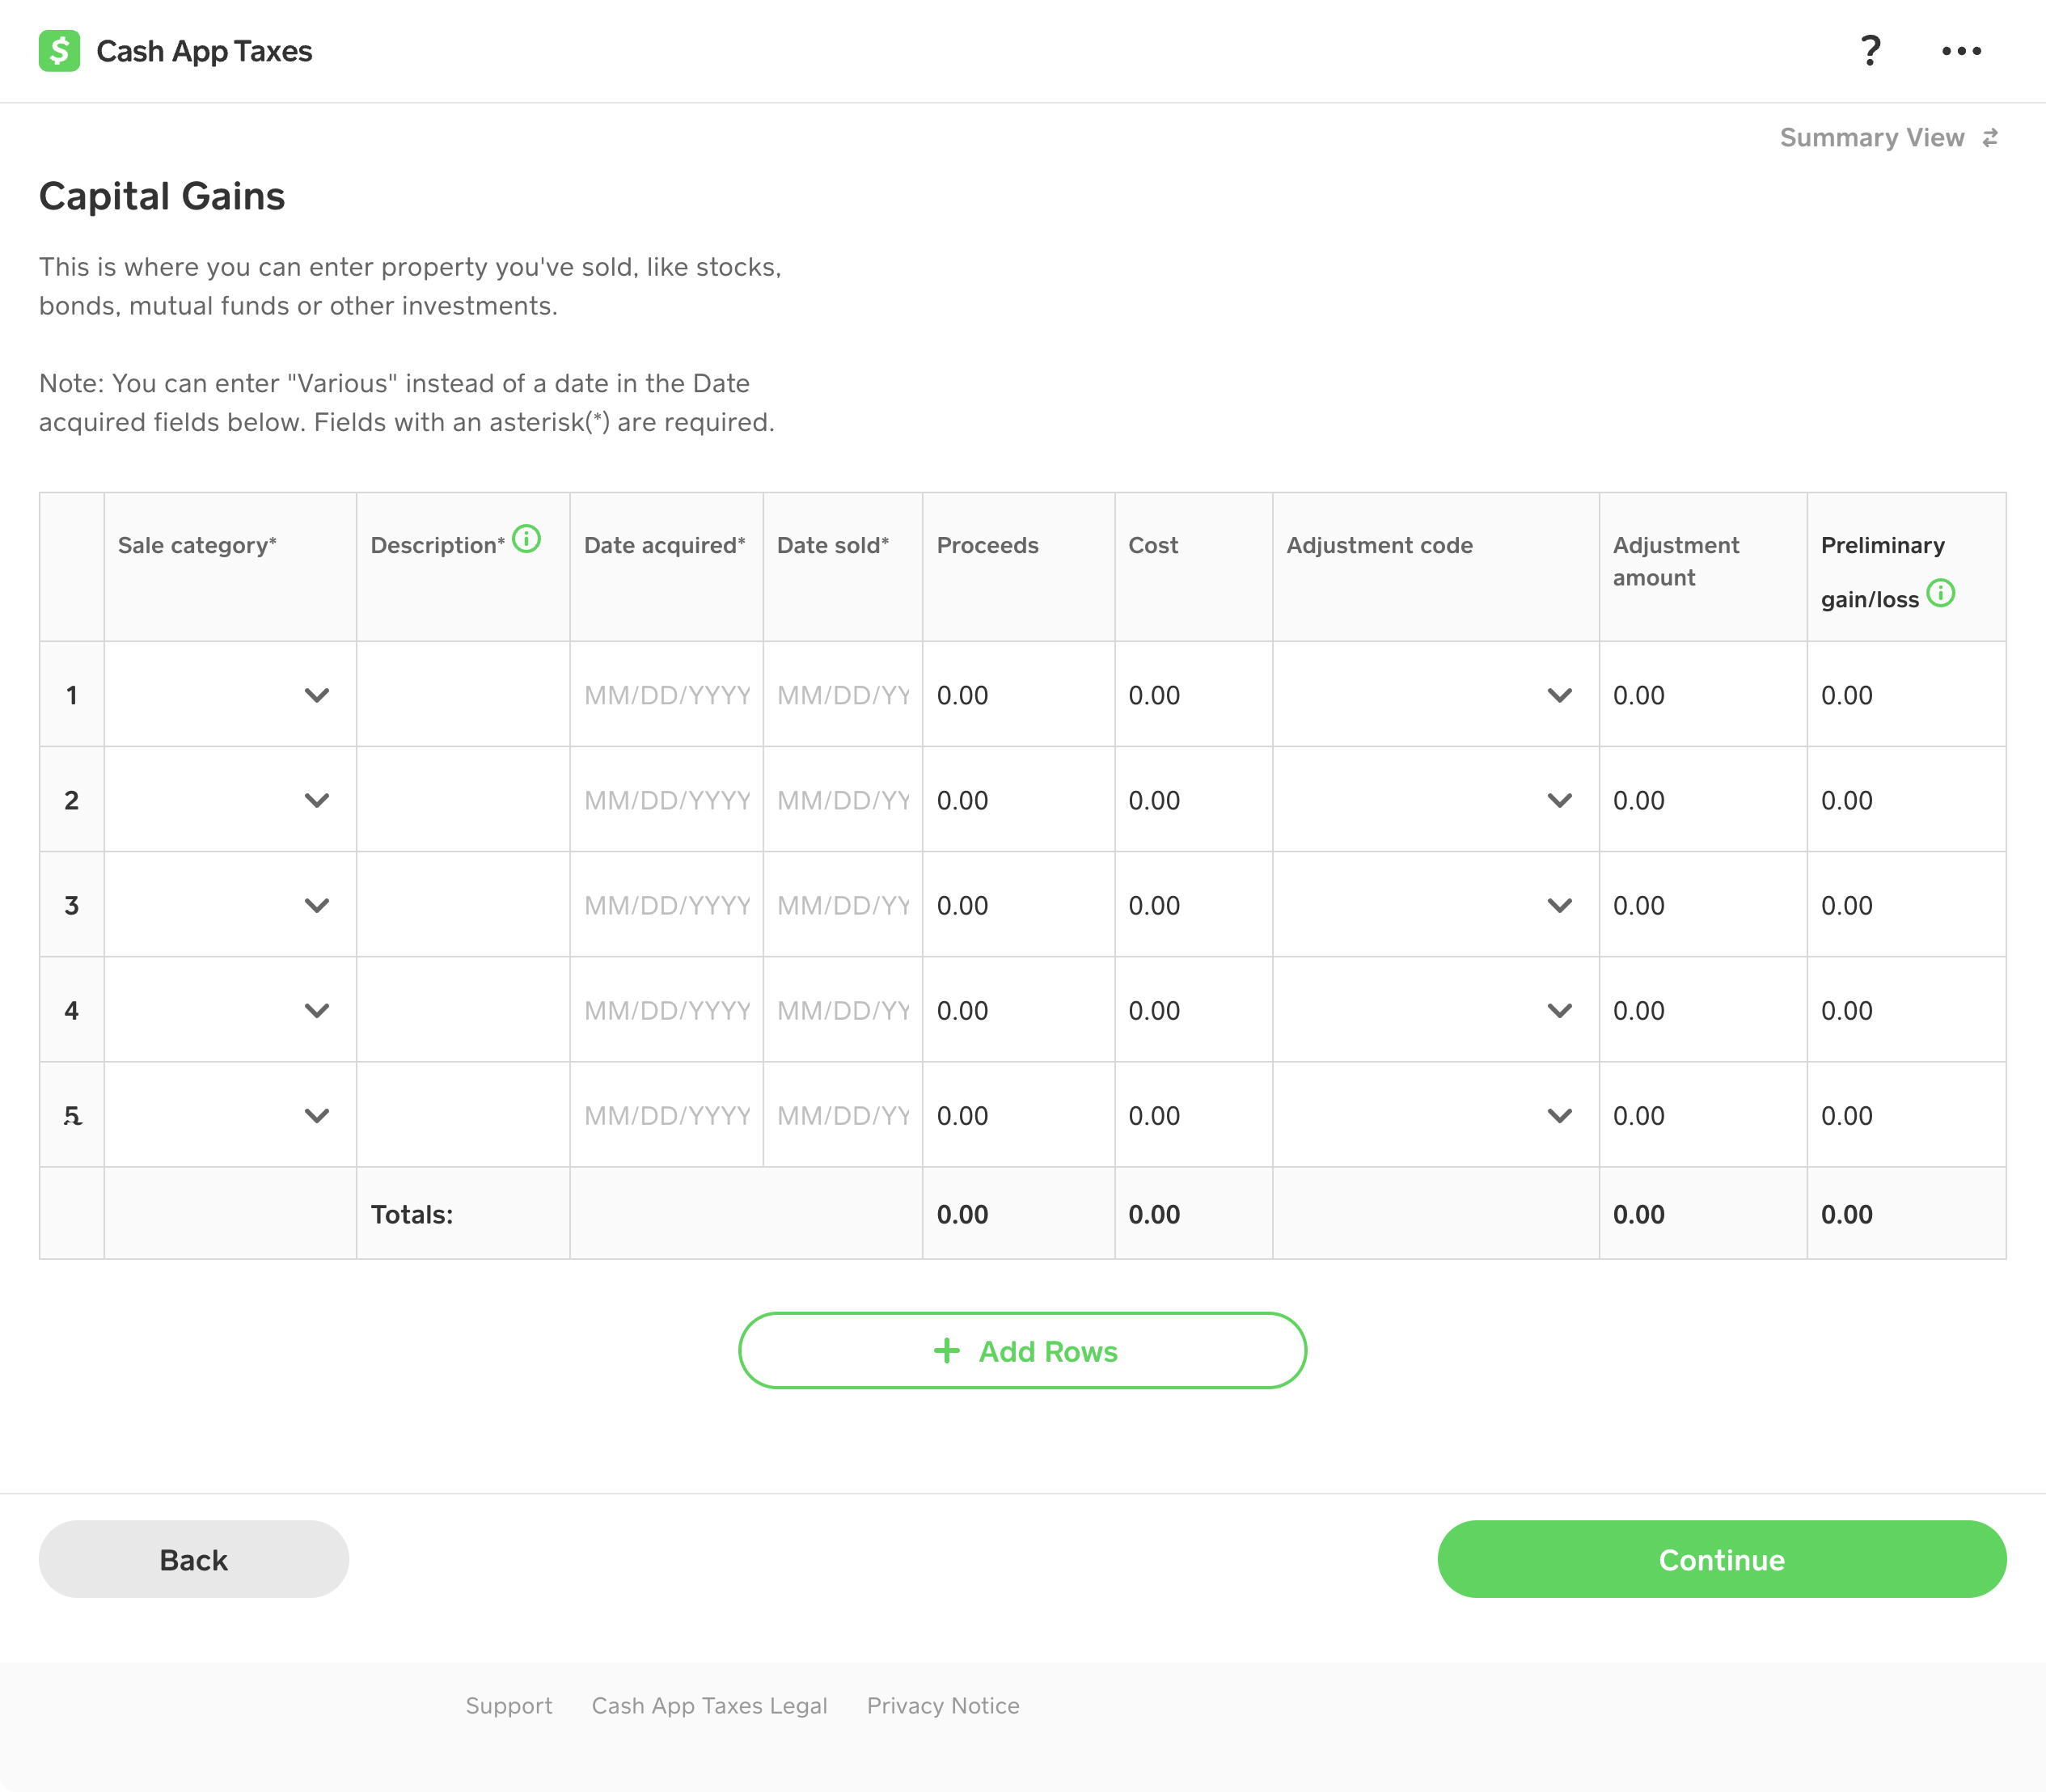Screen dimensions: 2046x1792
Task: Click the Cash App Taxes title text
Action: point(204,51)
